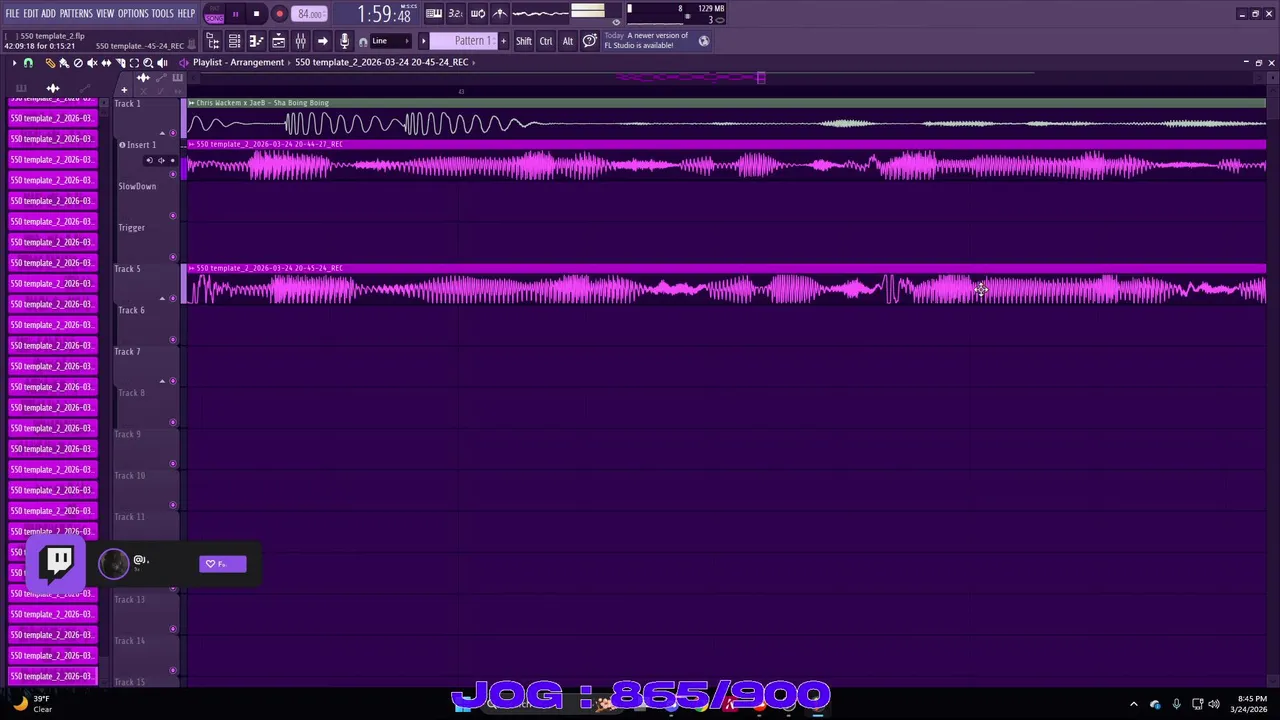Click the playlist icon before breadcrumb

tap(183, 63)
